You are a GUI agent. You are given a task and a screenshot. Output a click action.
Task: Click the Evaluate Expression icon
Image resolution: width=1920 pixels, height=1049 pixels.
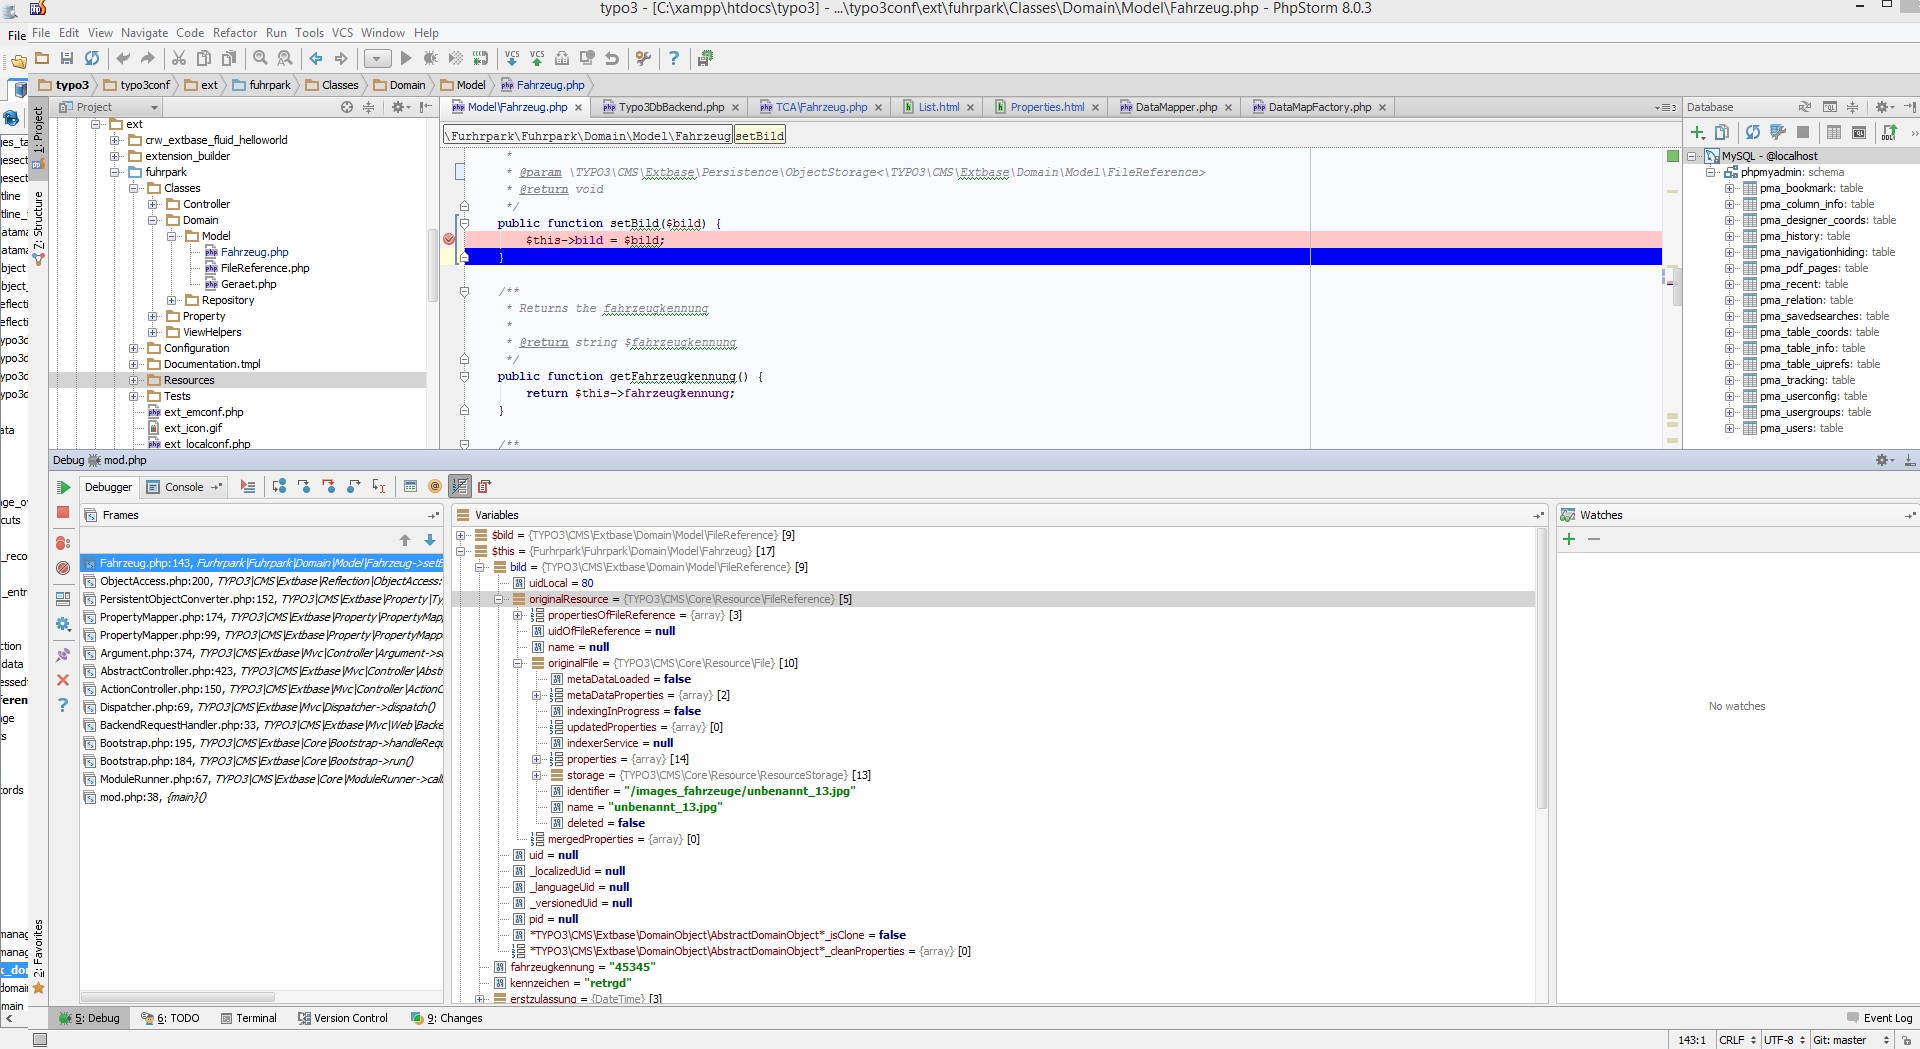[410, 487]
